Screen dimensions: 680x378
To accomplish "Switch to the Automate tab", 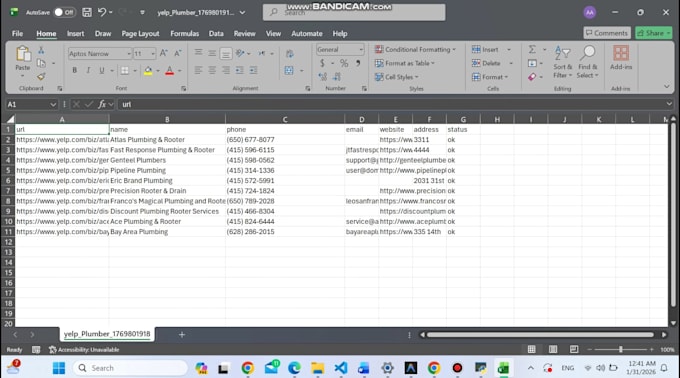I will tap(307, 33).
